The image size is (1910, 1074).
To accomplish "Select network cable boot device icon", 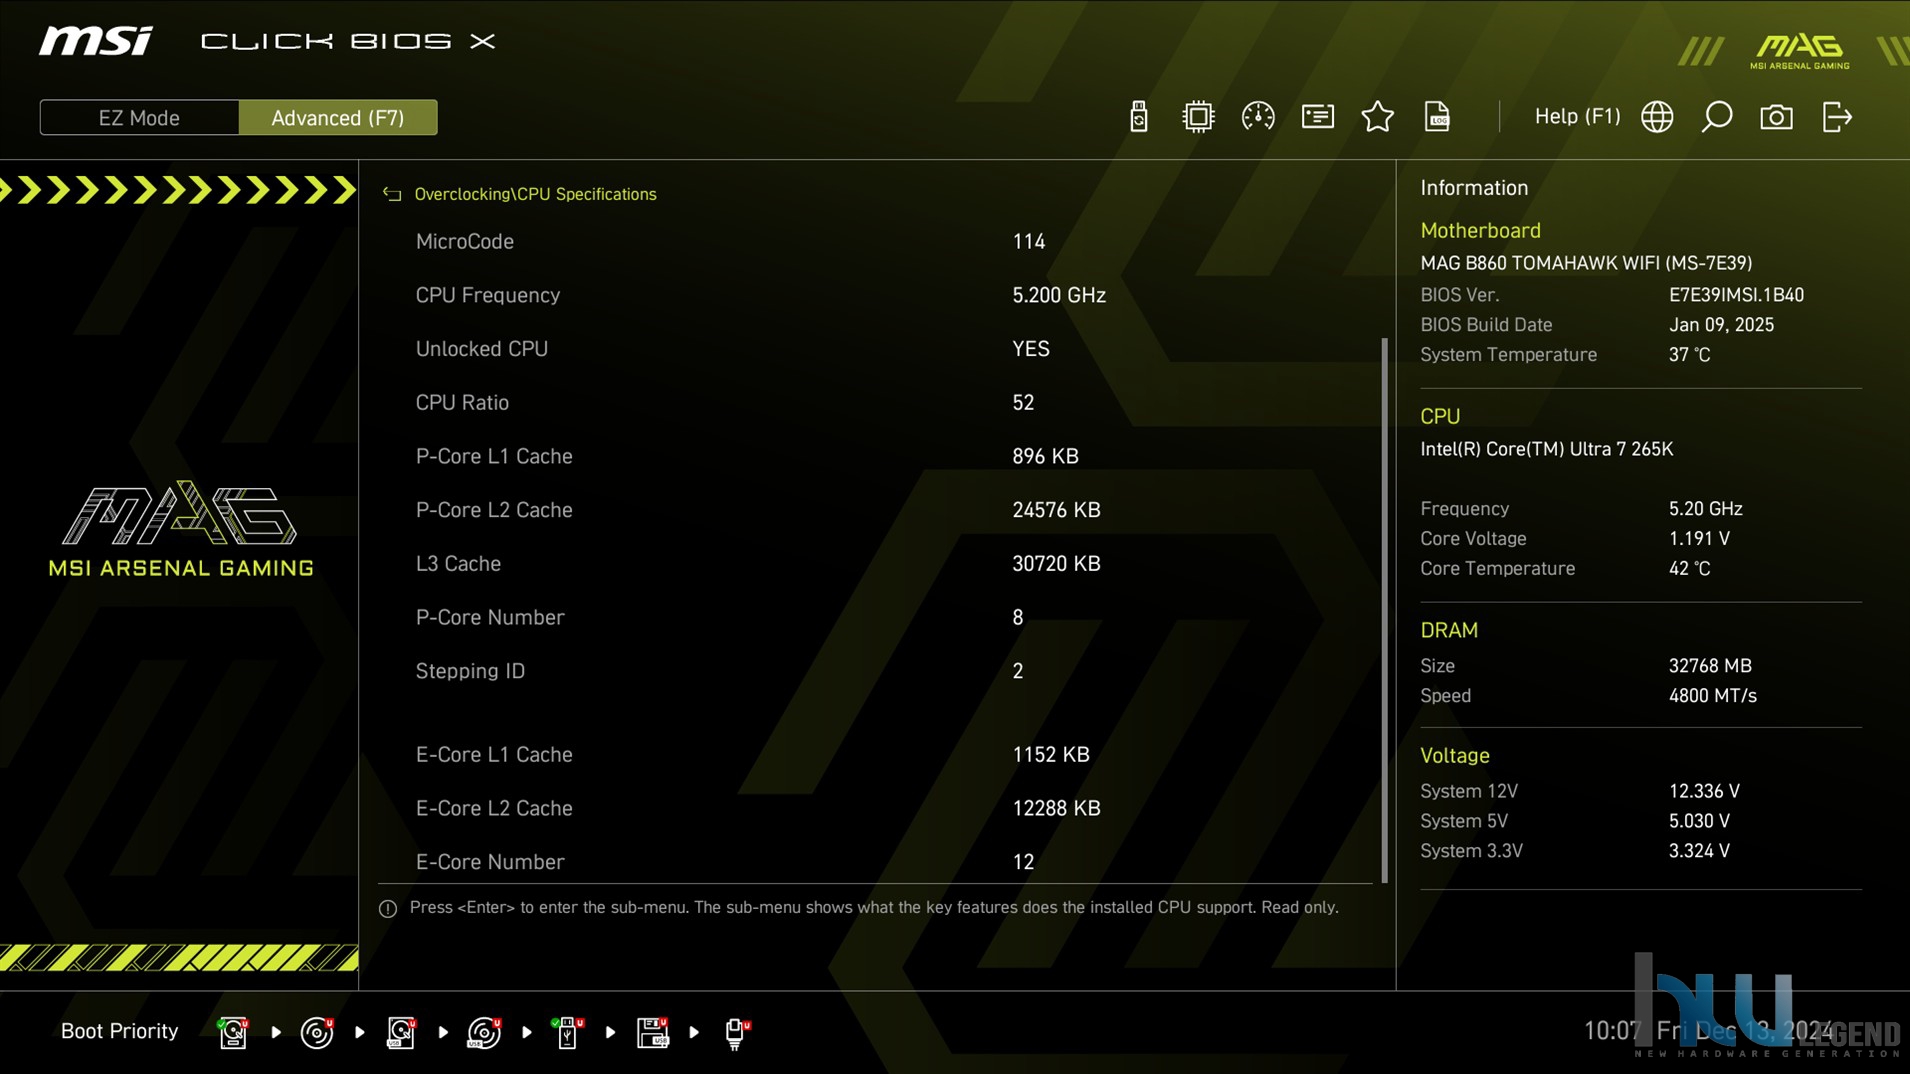I will pos(737,1033).
